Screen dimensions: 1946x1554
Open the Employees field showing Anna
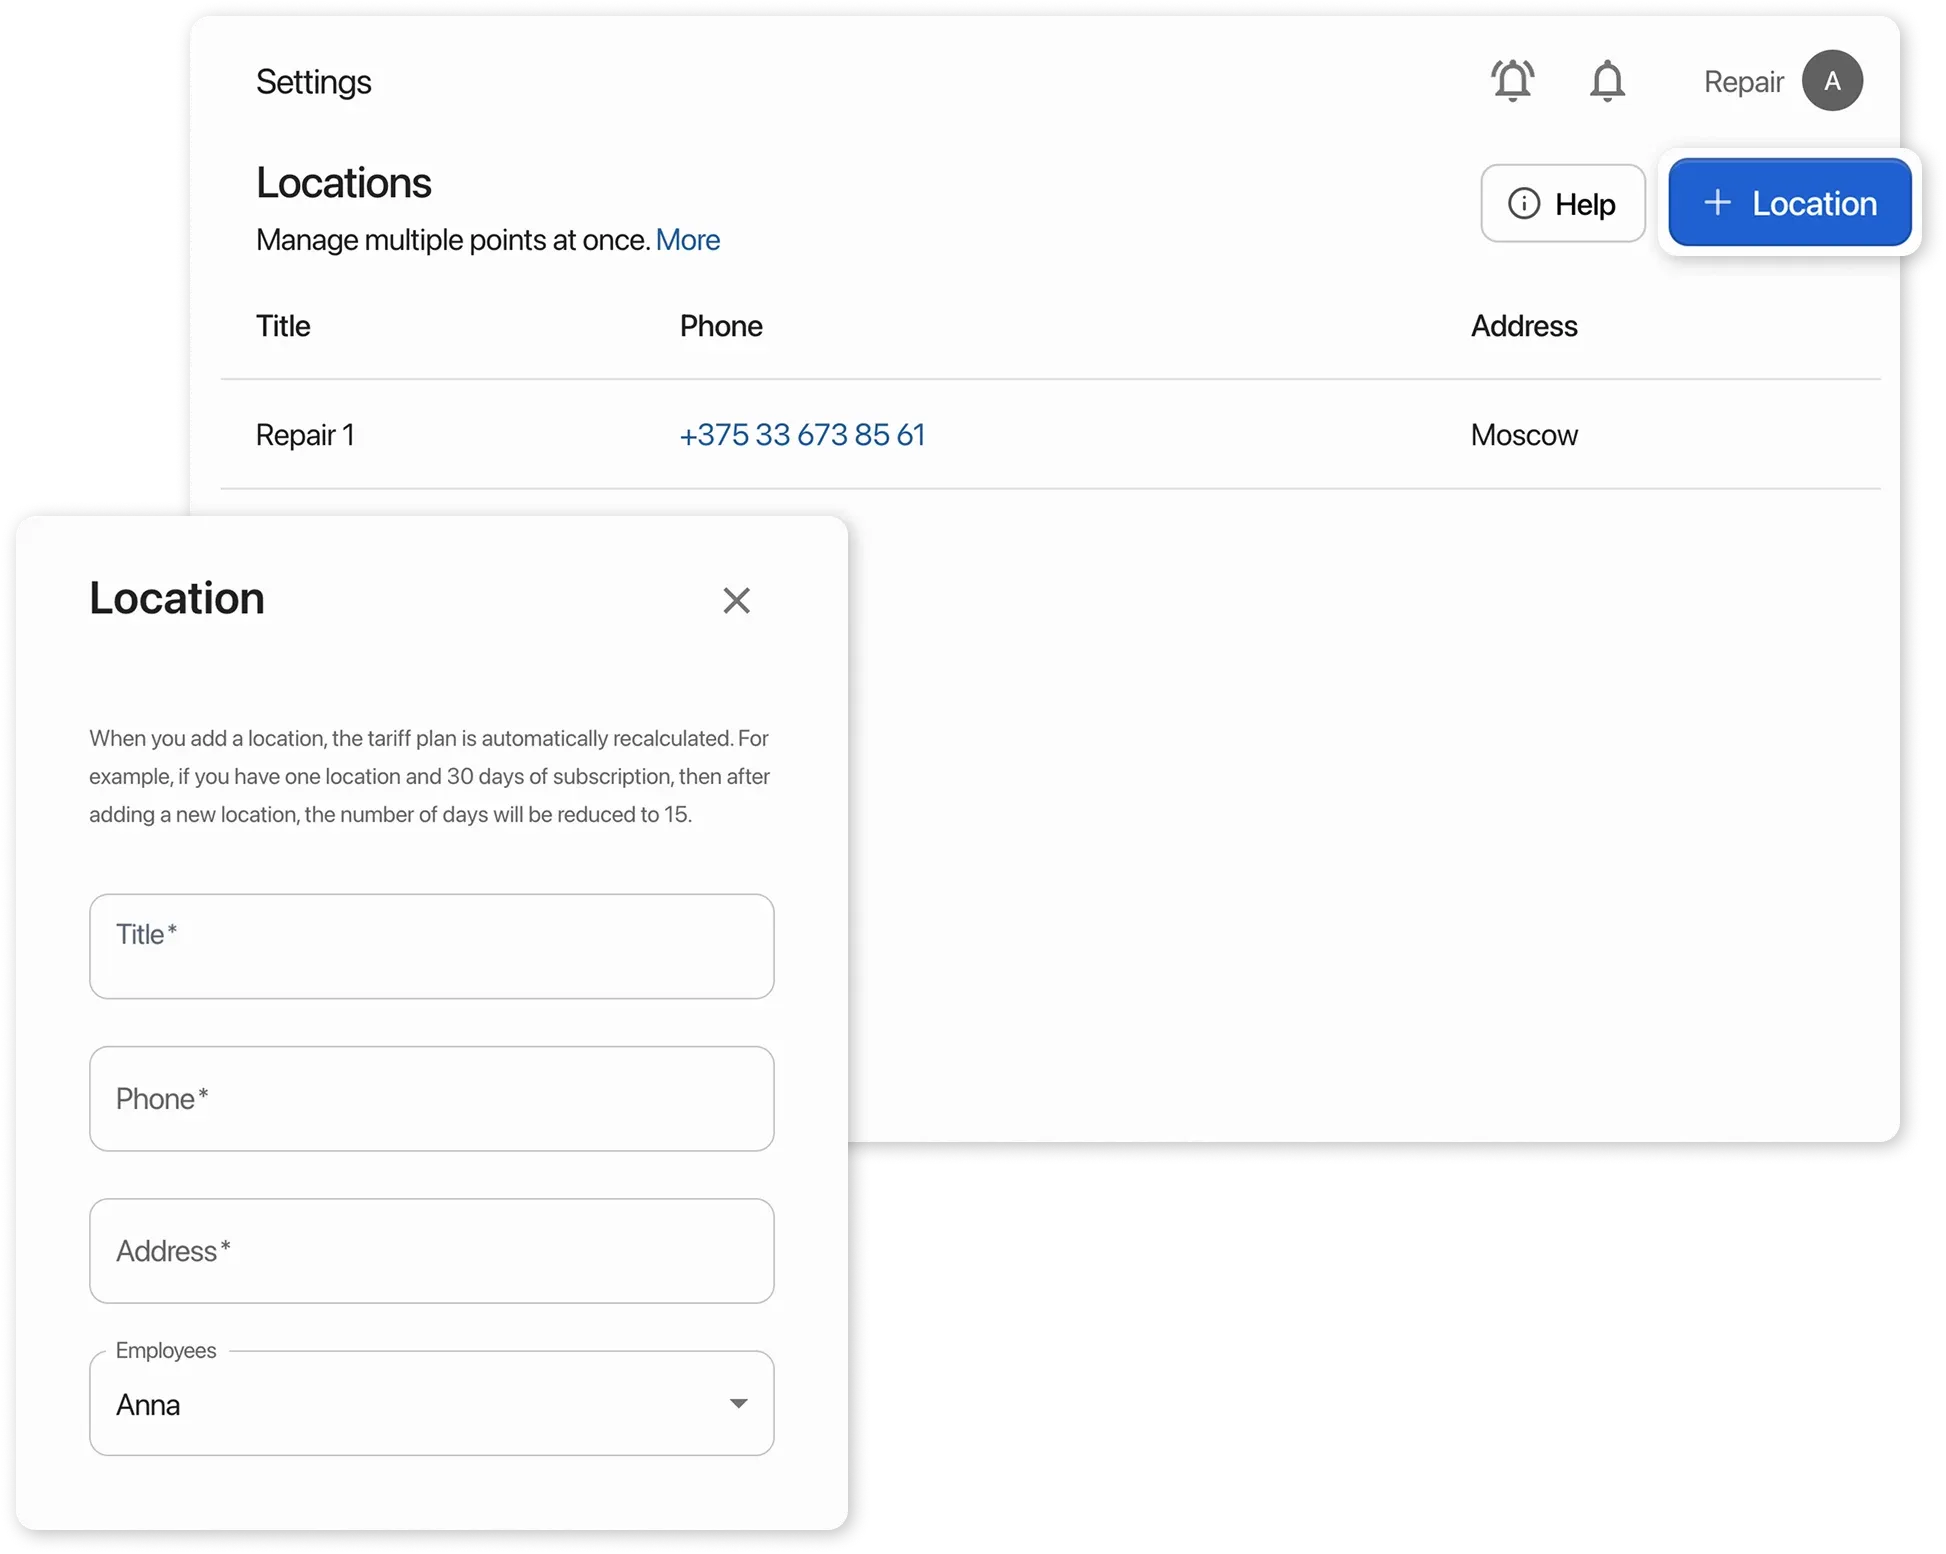400,1404
